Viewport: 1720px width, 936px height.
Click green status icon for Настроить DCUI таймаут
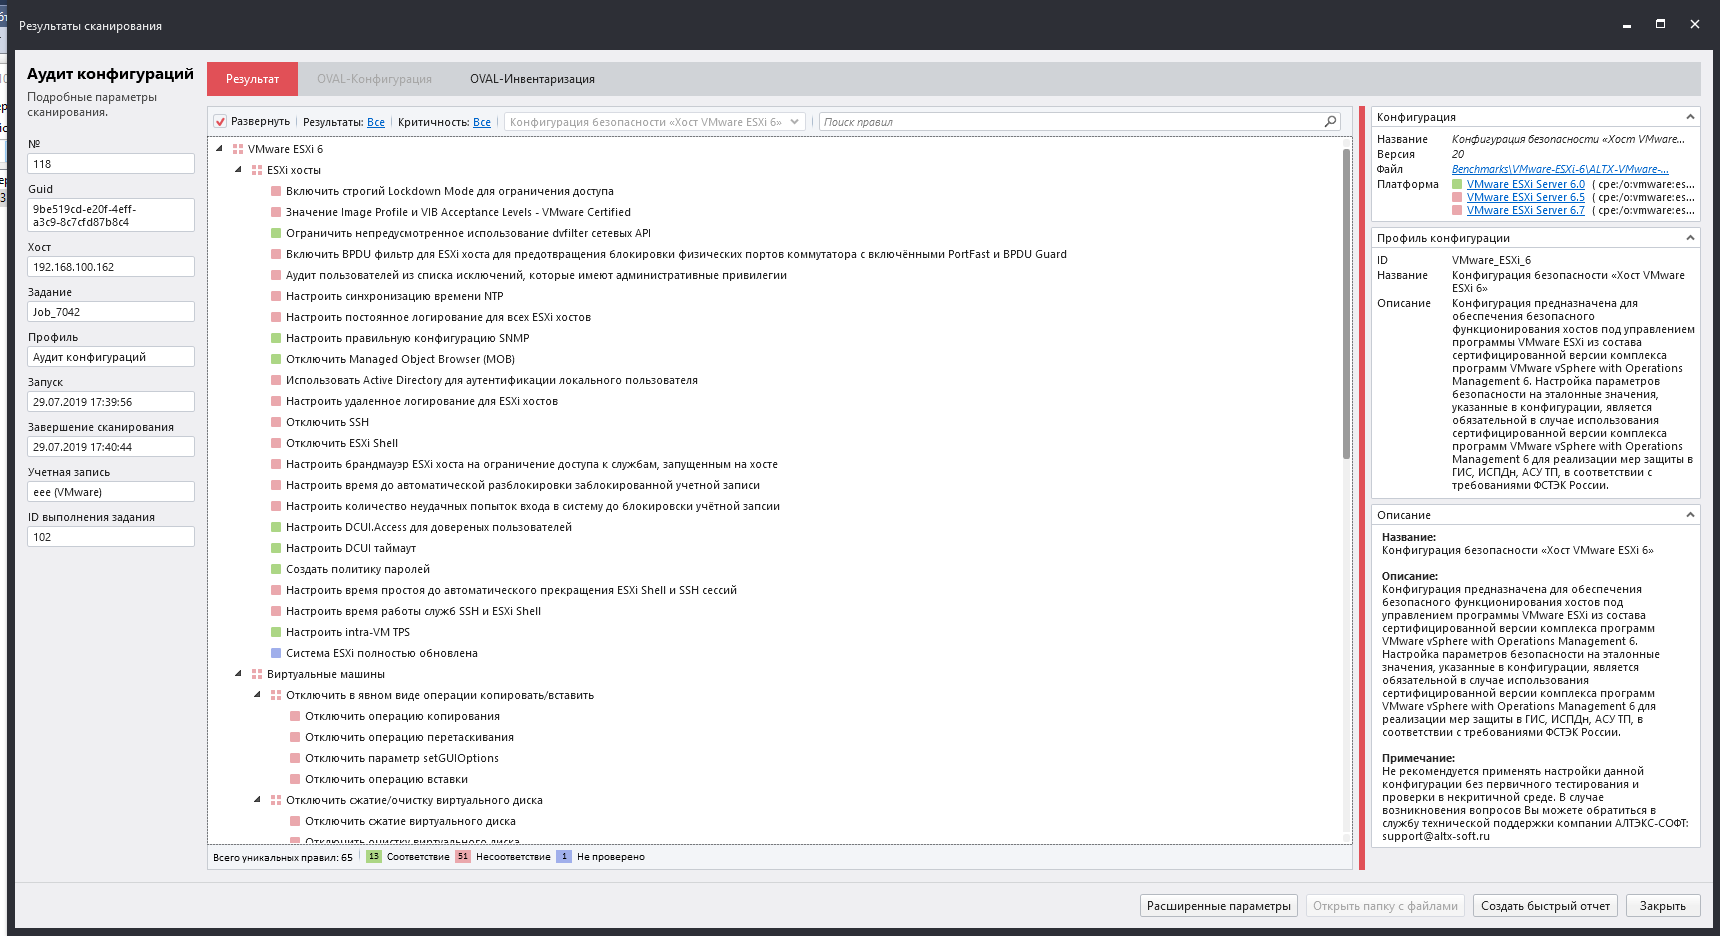tap(276, 548)
